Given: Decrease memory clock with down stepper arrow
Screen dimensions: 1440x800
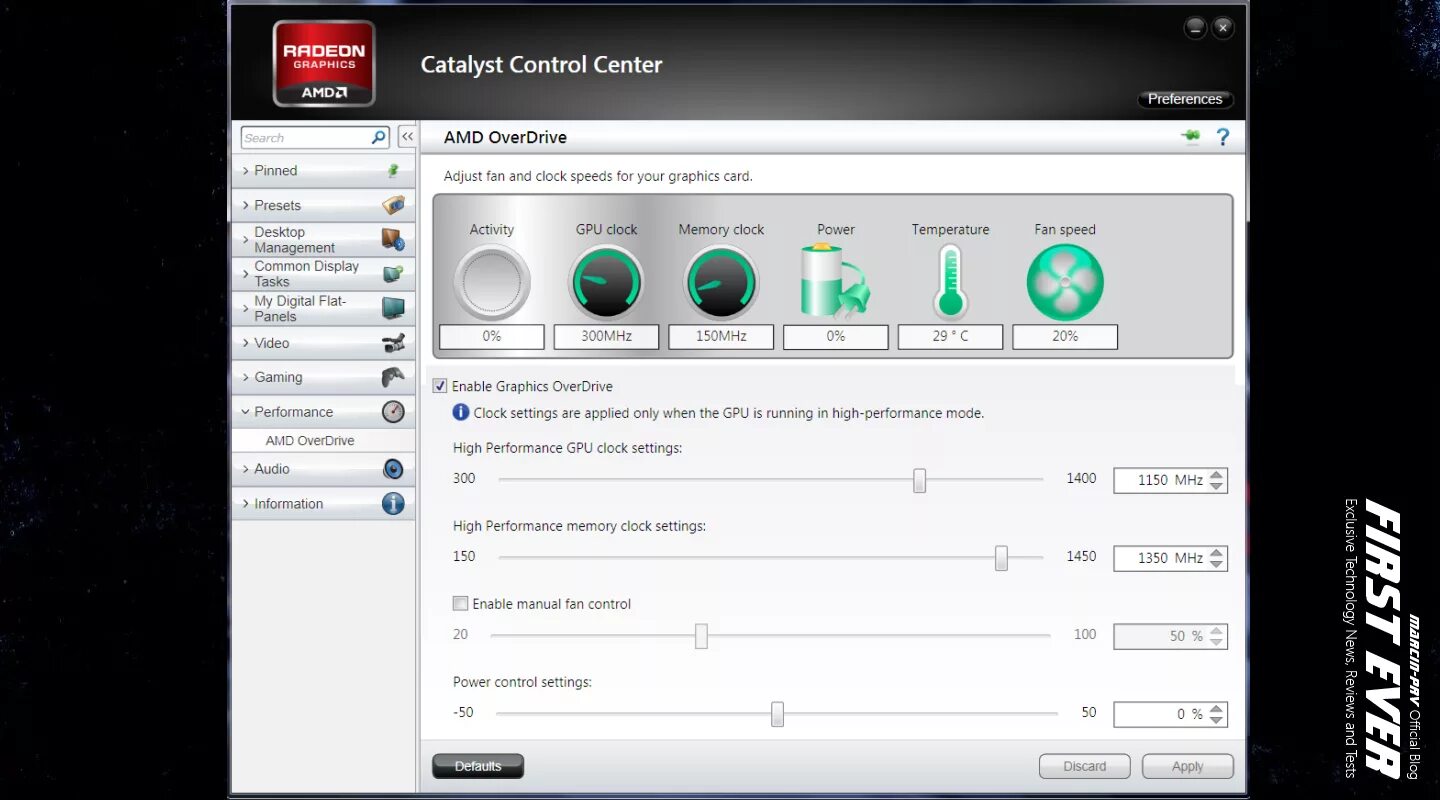Looking at the screenshot, I should pos(1216,564).
